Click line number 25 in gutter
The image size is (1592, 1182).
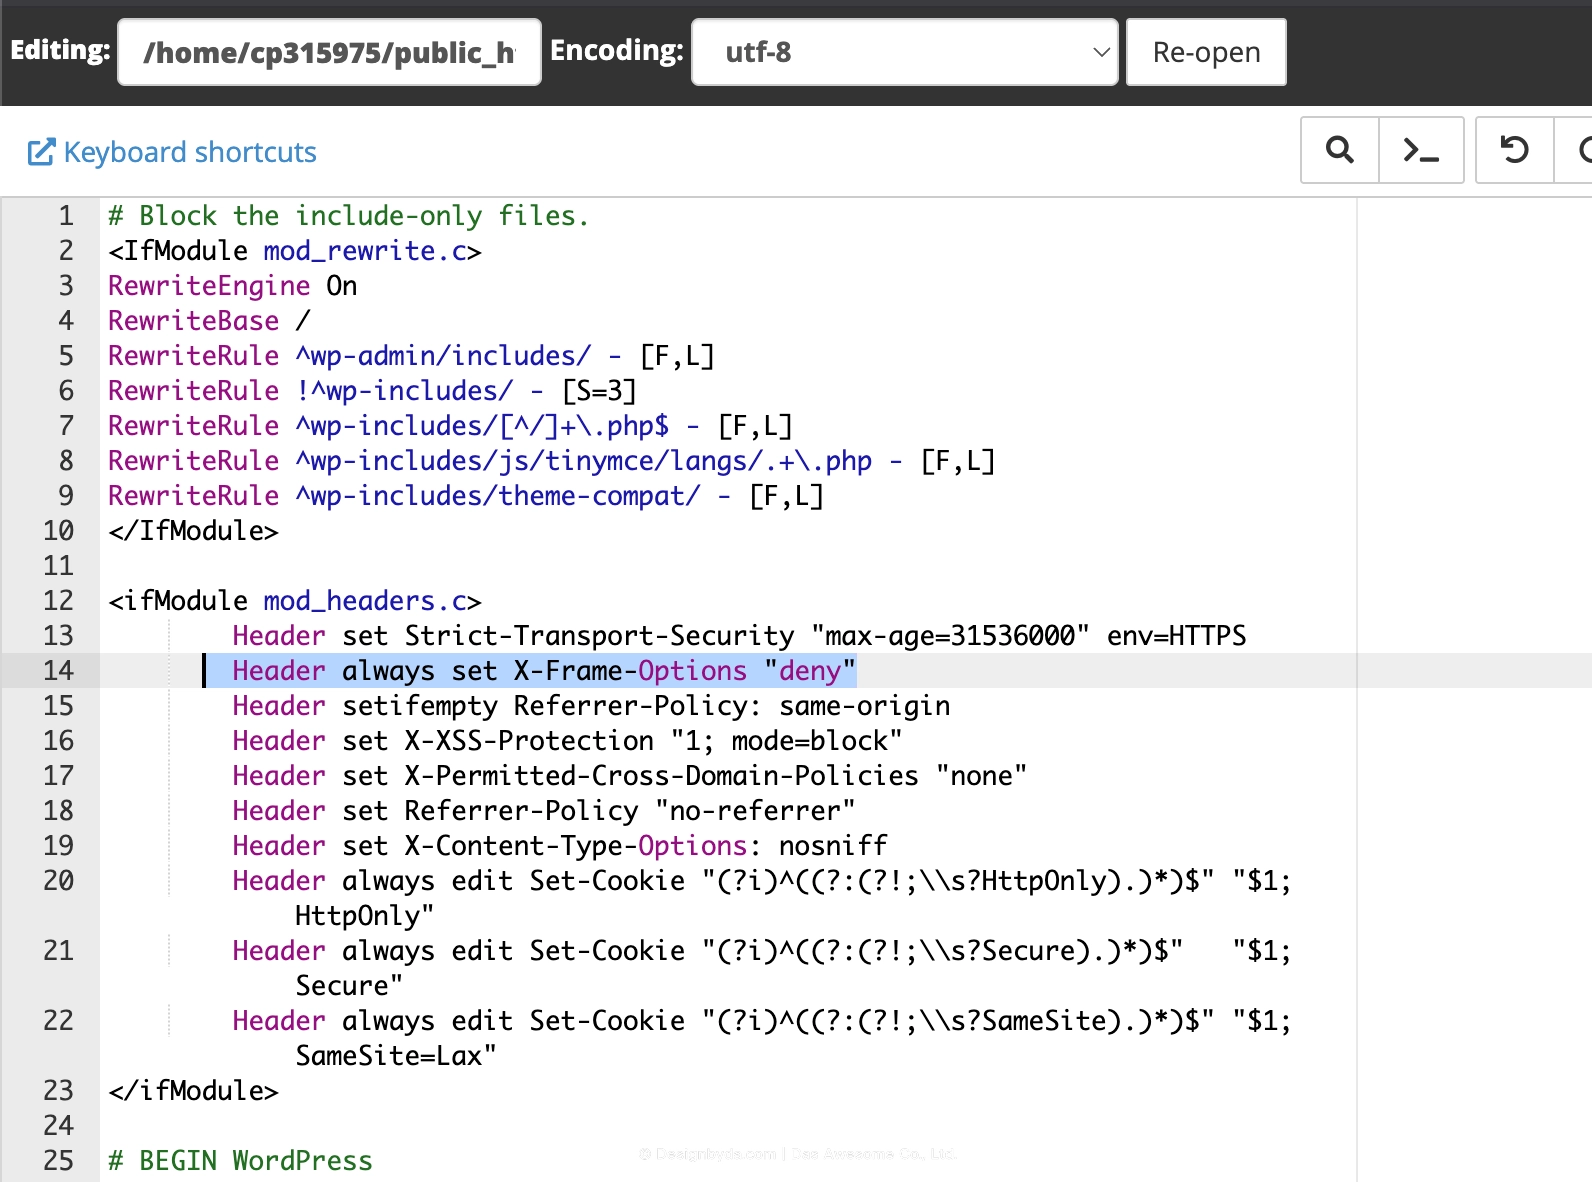click(58, 1161)
